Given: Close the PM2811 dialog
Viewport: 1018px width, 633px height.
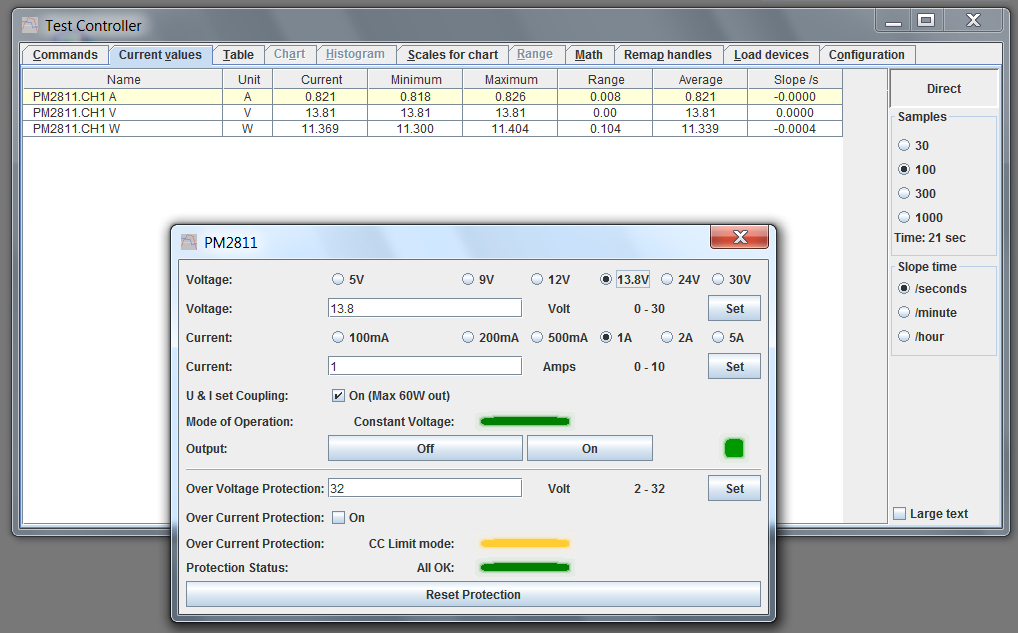Looking at the screenshot, I should click(x=741, y=238).
